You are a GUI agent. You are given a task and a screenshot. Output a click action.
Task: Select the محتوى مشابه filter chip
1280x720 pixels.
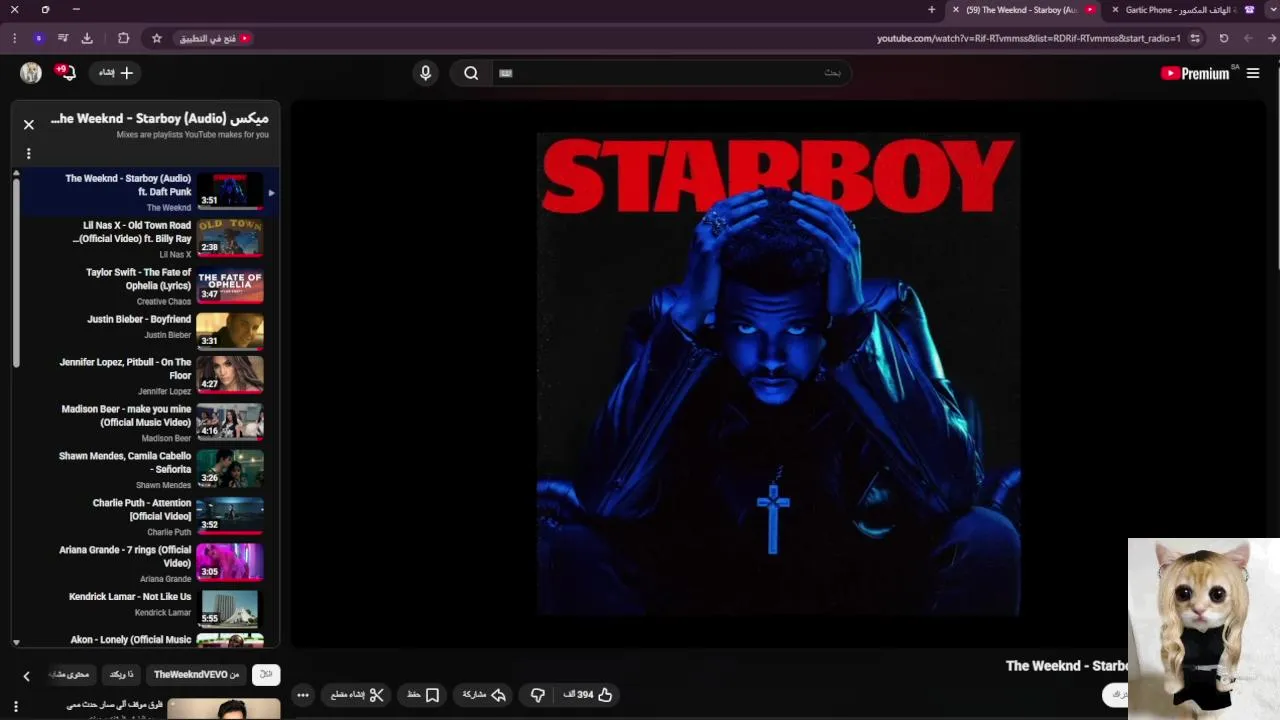click(71, 675)
